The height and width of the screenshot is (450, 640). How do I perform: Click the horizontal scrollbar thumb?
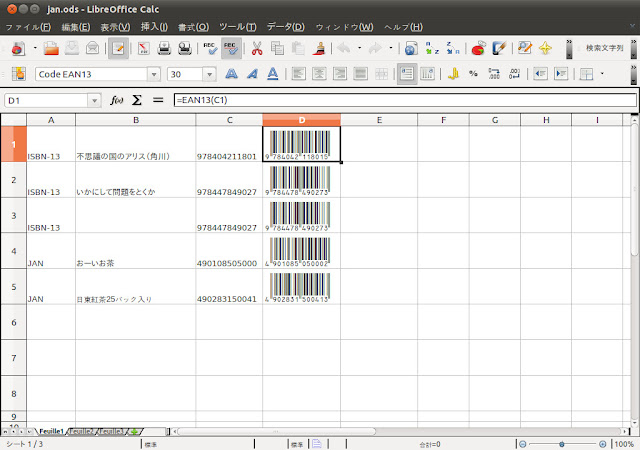click(276, 431)
